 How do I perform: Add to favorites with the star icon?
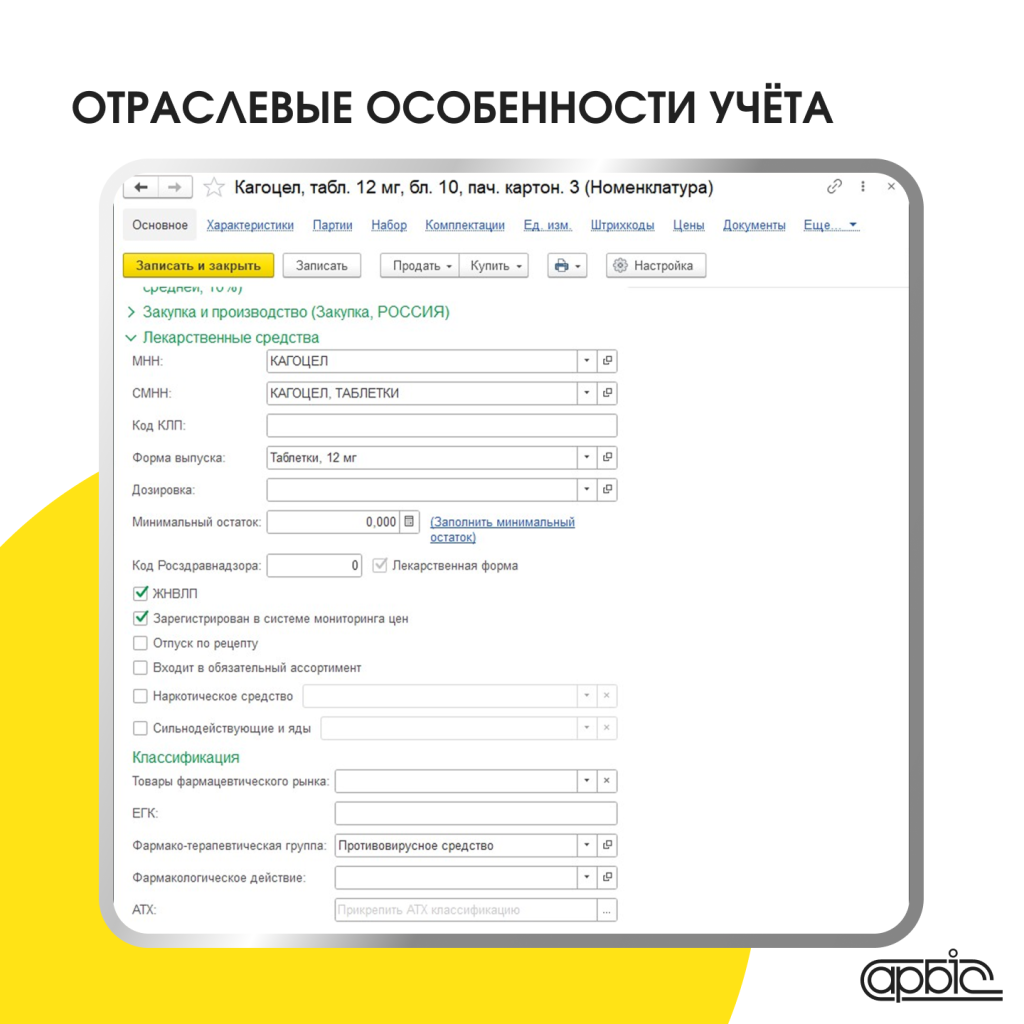click(x=214, y=188)
